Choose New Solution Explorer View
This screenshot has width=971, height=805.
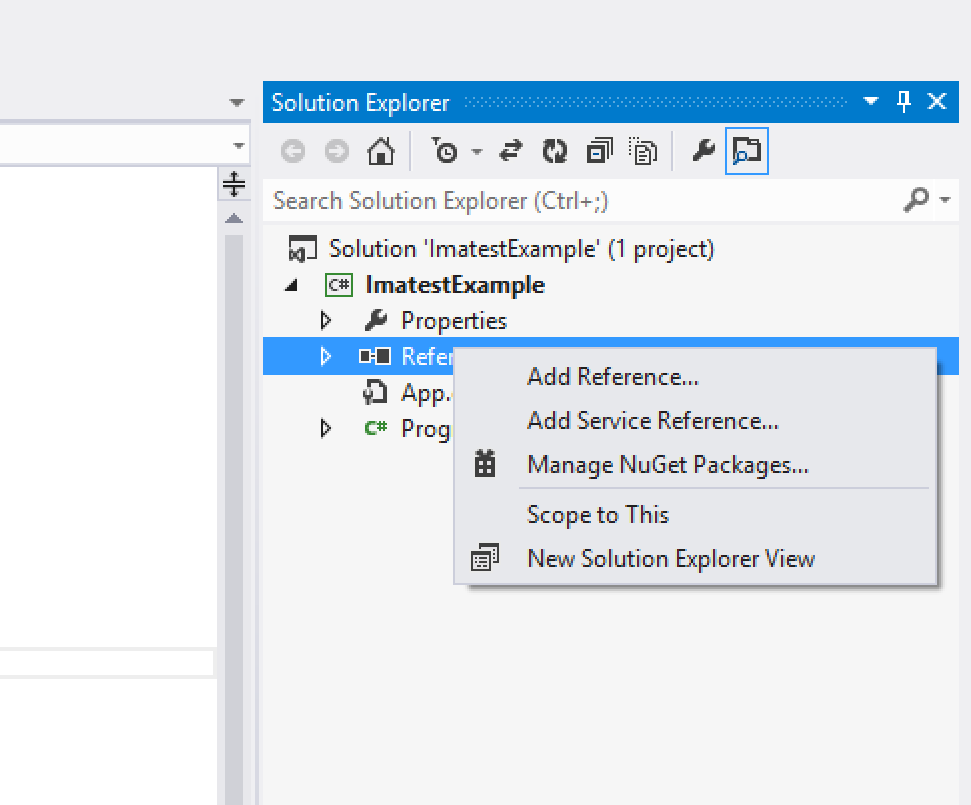click(671, 559)
